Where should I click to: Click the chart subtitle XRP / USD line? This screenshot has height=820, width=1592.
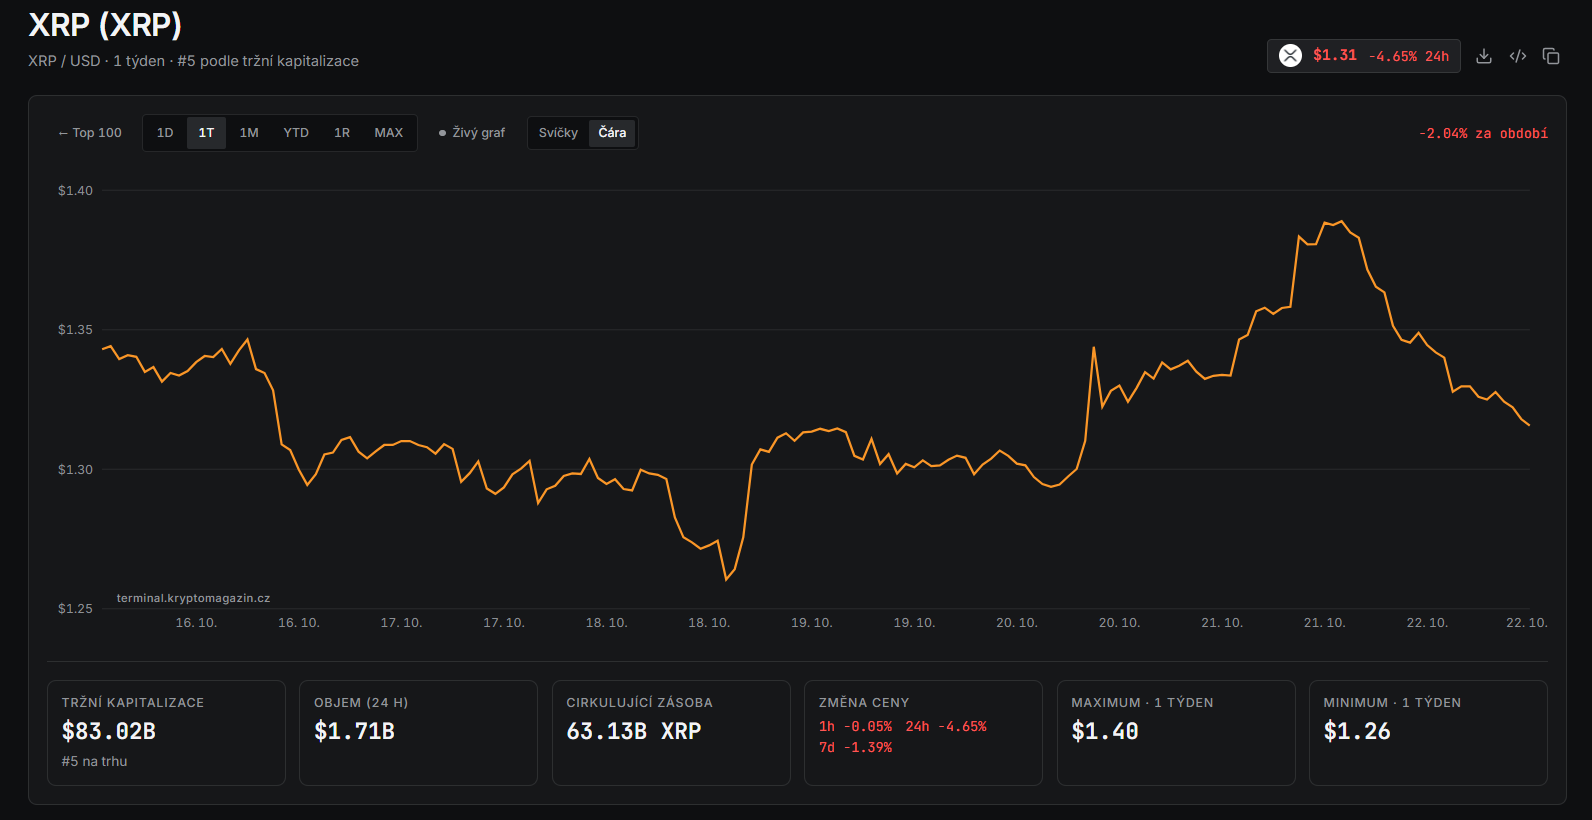pyautogui.click(x=193, y=61)
